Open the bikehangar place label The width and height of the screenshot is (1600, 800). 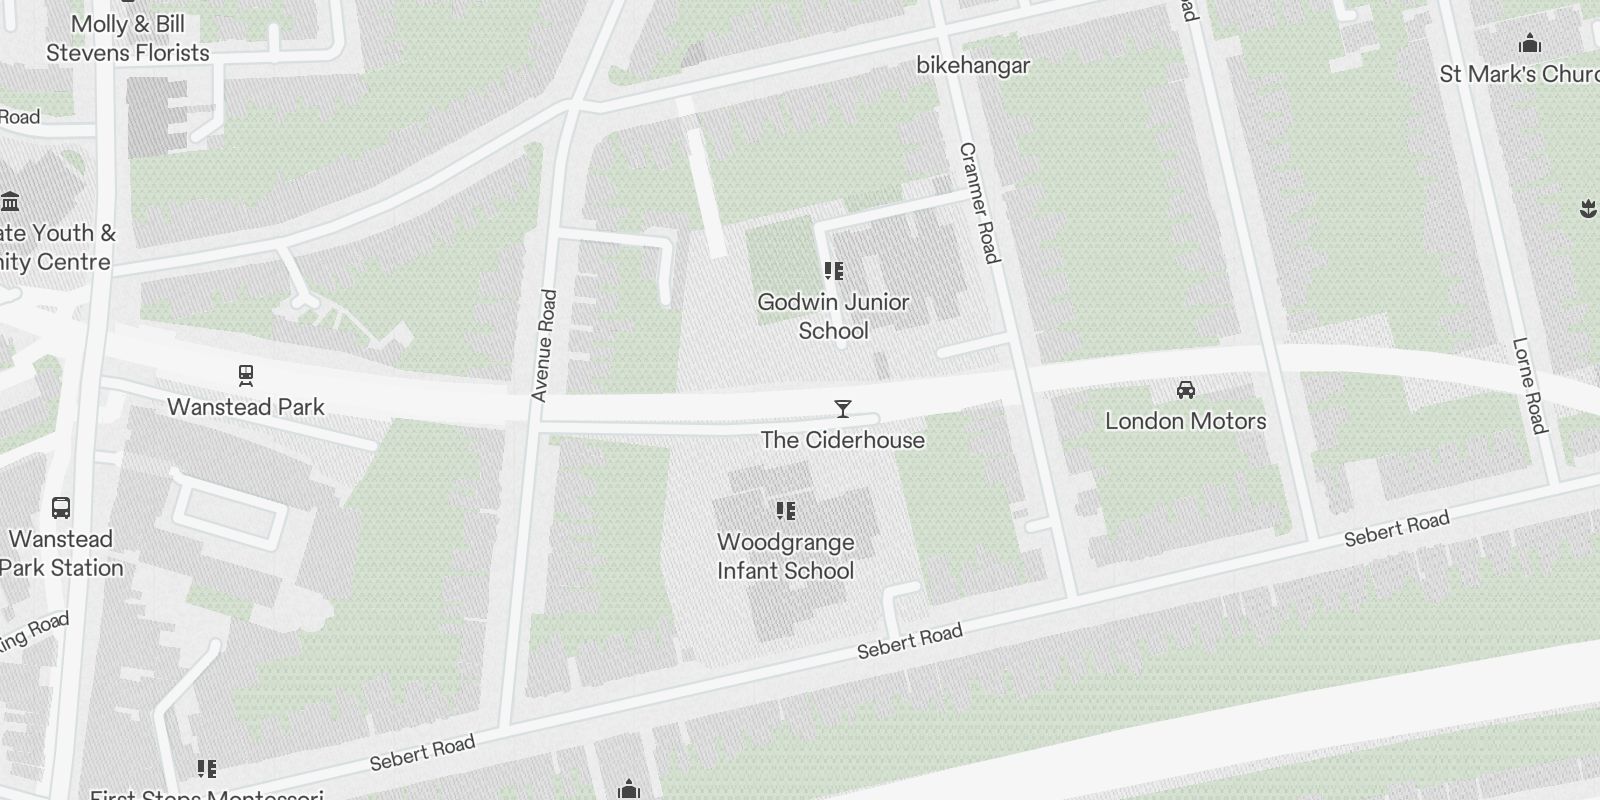pos(973,65)
